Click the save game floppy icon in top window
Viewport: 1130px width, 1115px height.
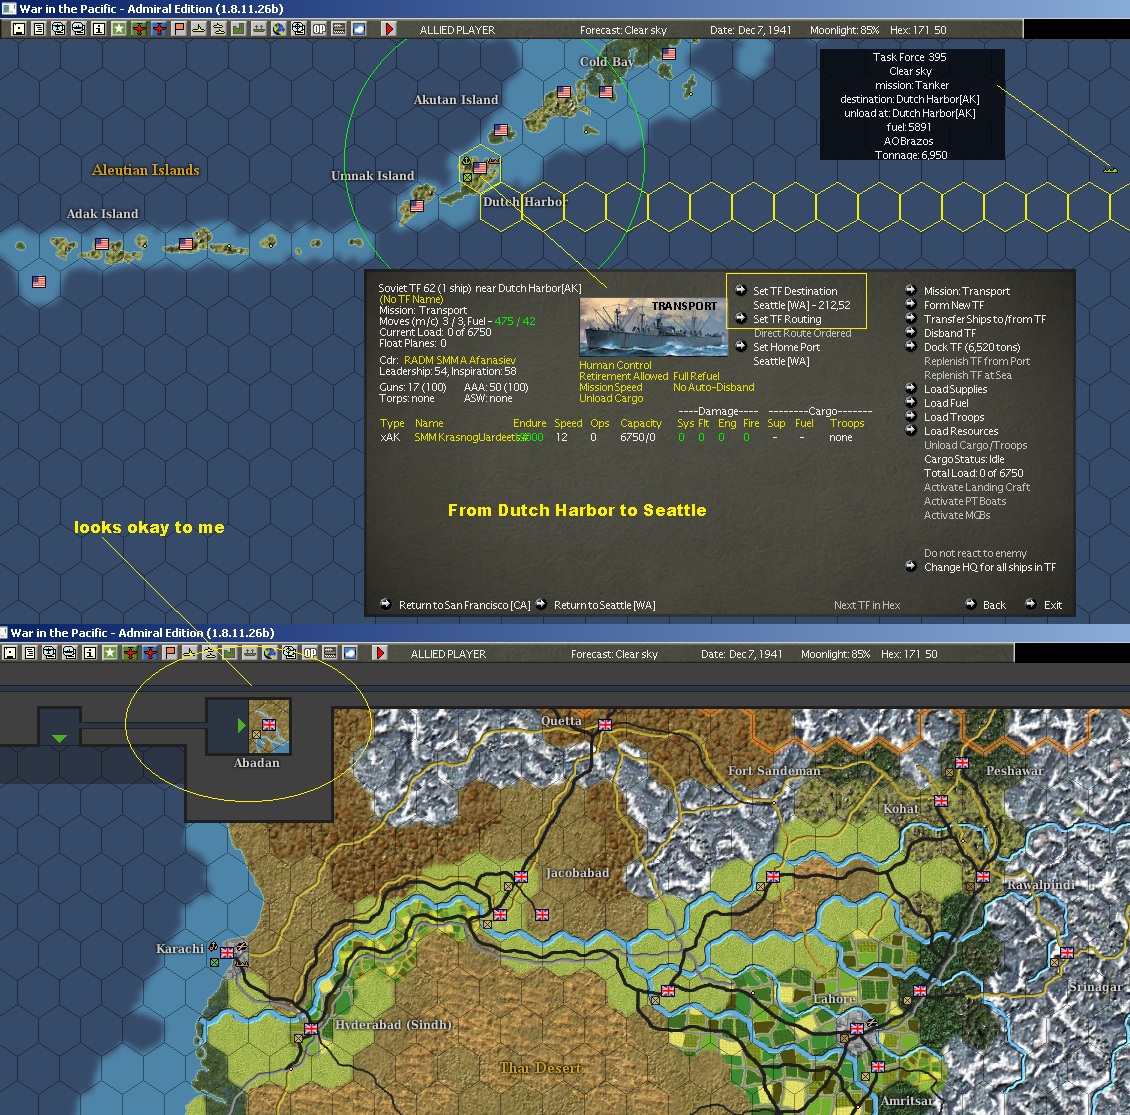pos(19,29)
